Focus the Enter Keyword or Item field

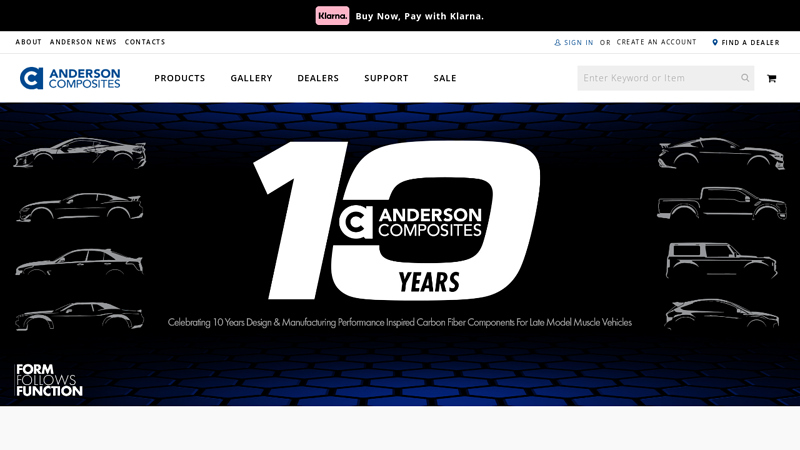[657, 78]
